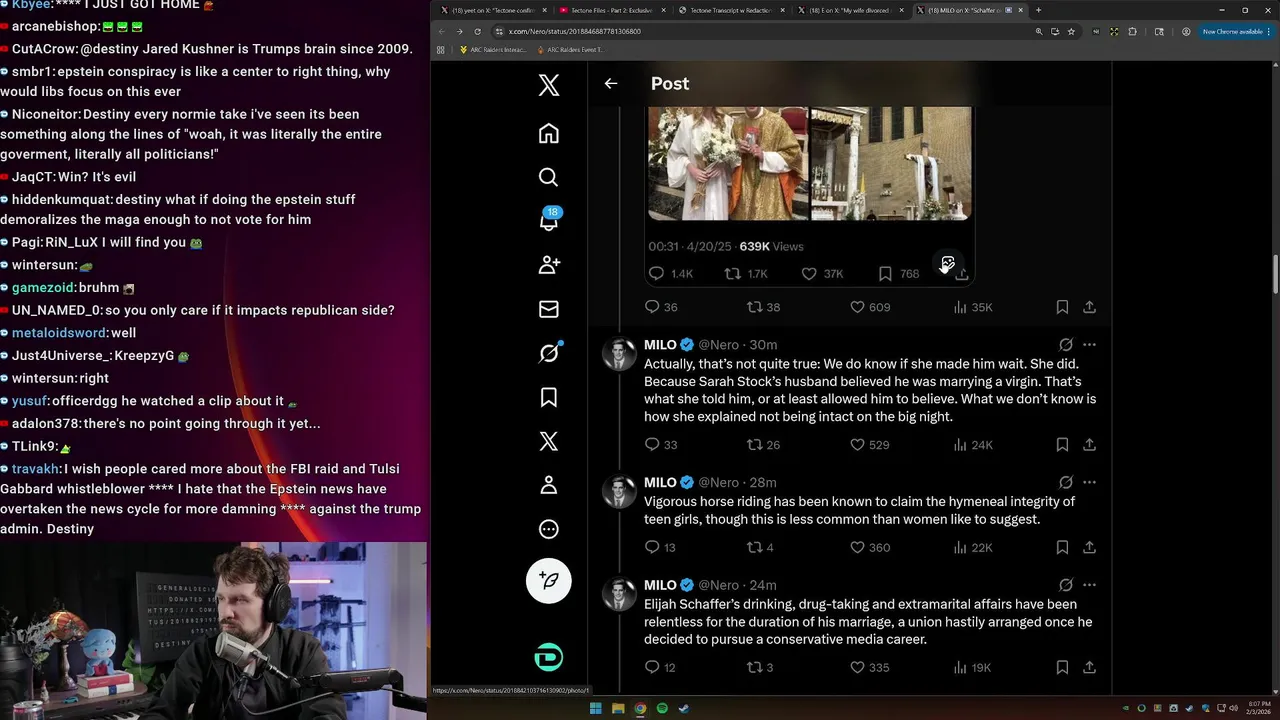Click the white compose Post button
1280x720 pixels.
pyautogui.click(x=549, y=580)
